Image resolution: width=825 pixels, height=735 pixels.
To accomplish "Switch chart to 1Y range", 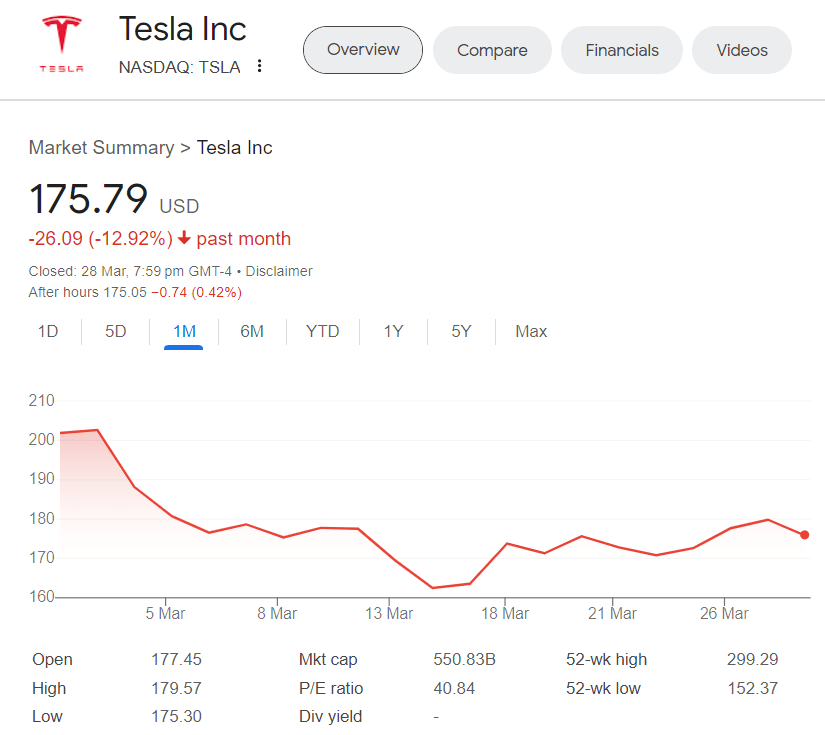I will point(393,332).
